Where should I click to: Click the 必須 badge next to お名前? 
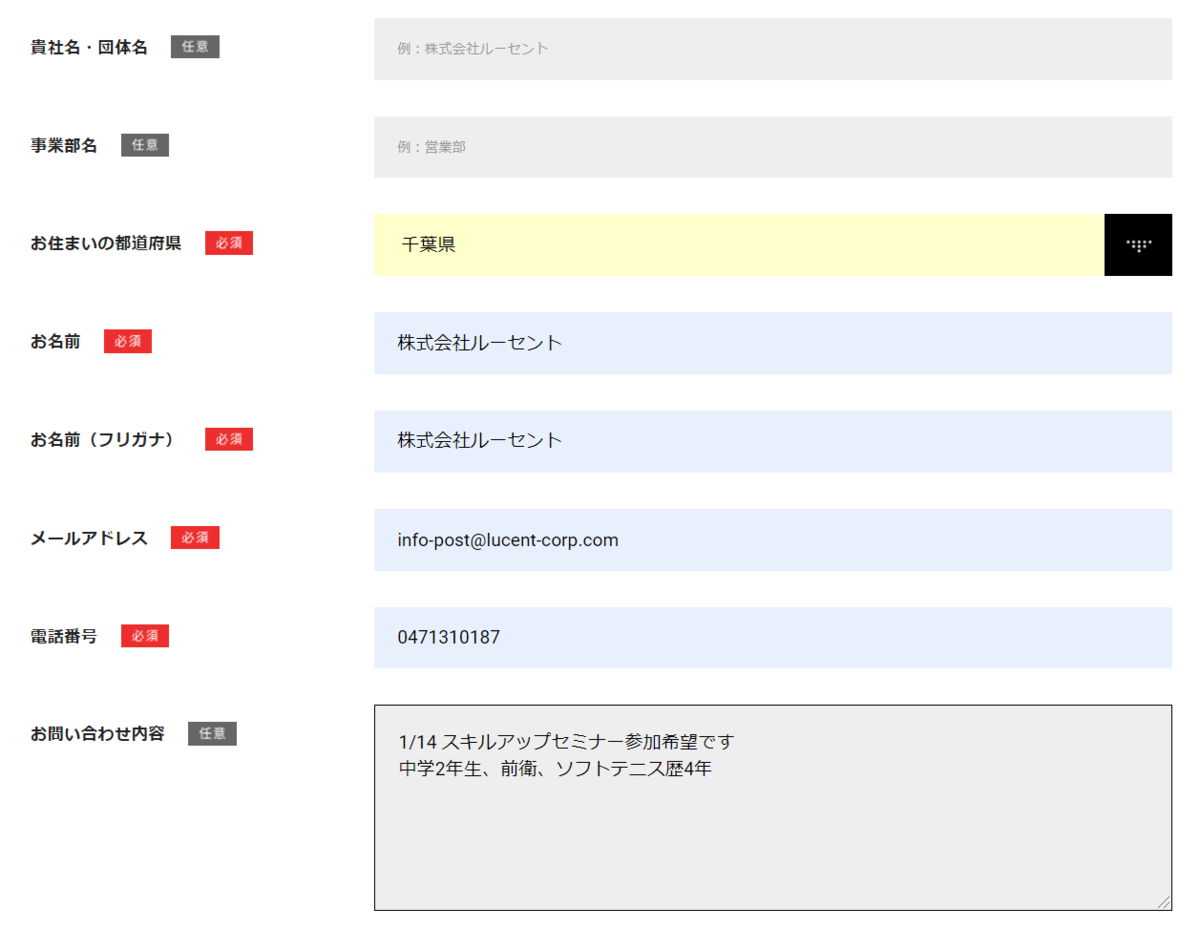128,341
